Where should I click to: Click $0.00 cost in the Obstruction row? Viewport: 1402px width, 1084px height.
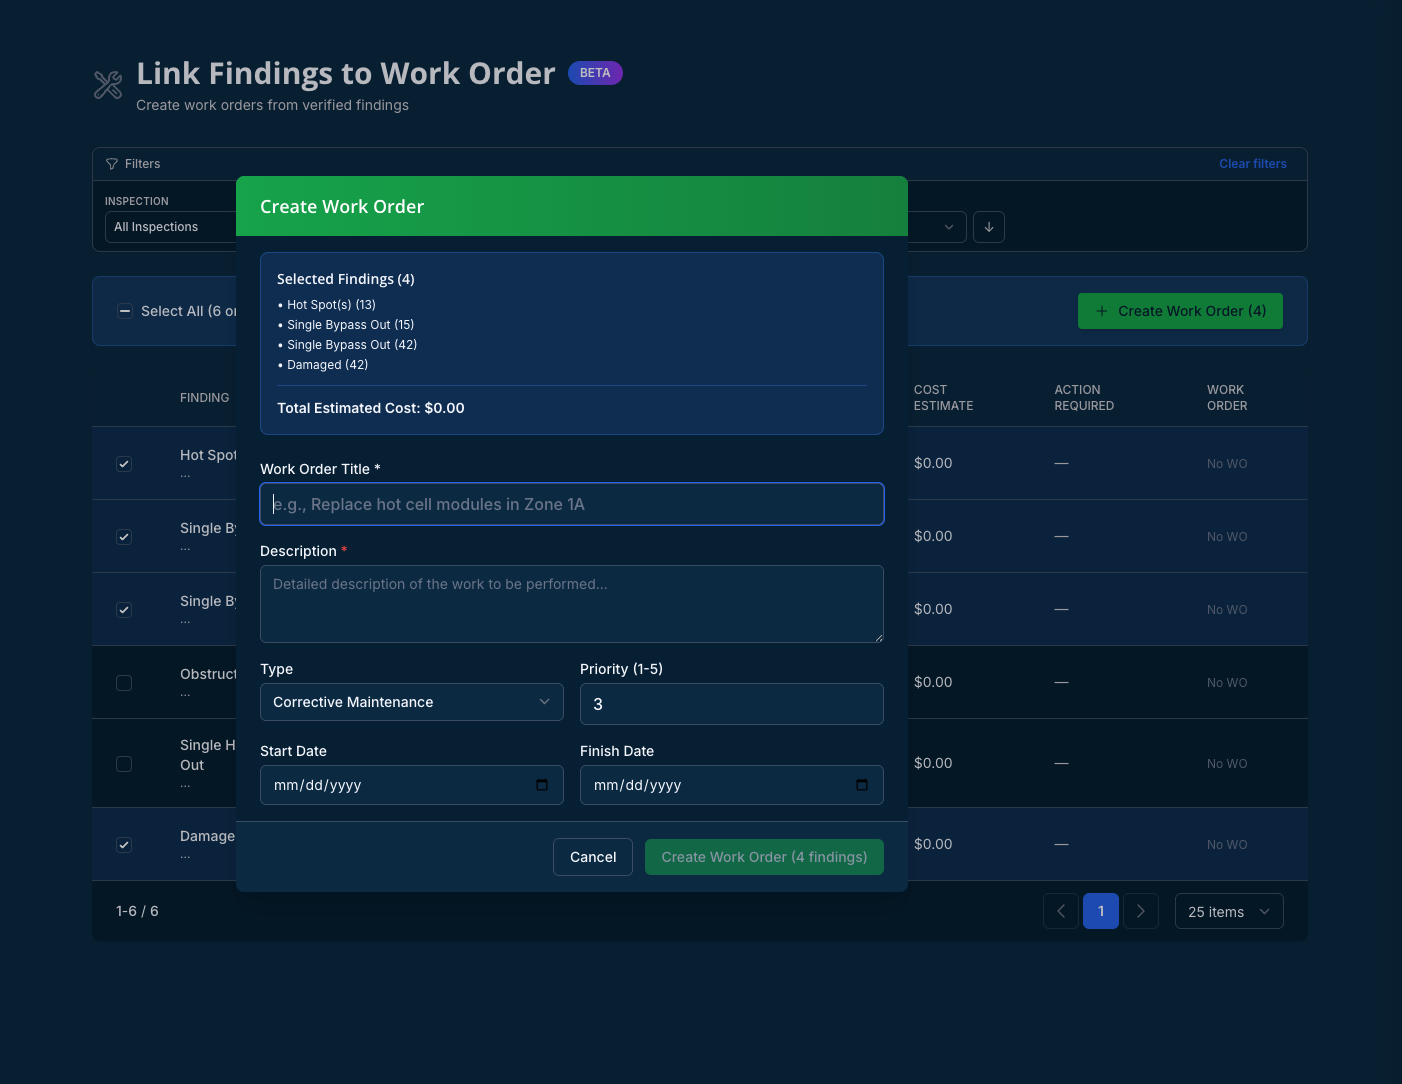point(933,682)
